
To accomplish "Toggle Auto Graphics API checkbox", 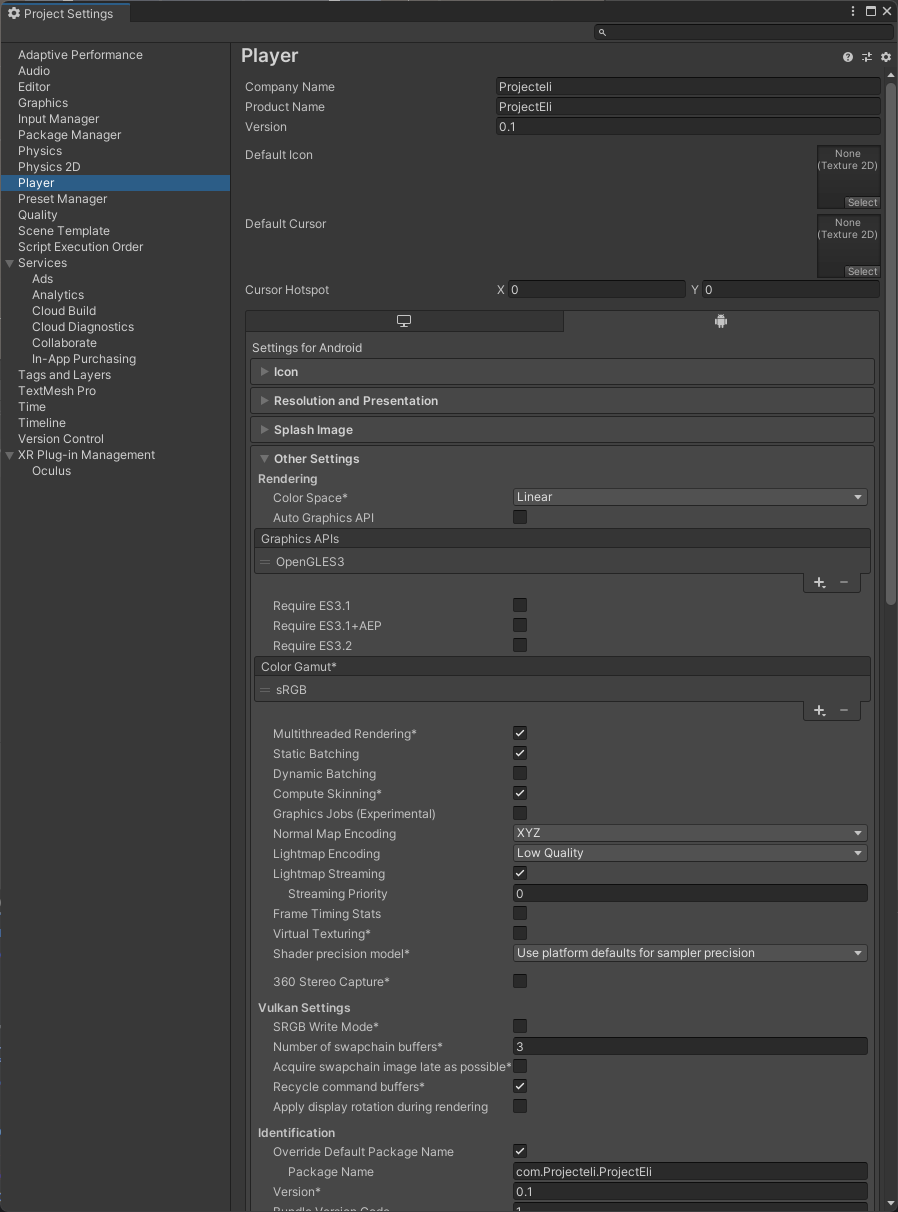I will coord(520,517).
